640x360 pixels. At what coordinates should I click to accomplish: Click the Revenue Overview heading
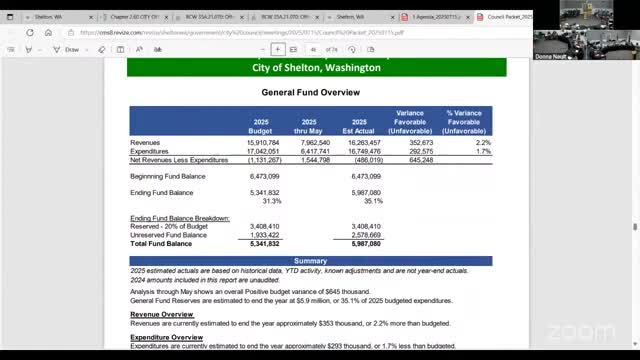(x=162, y=315)
